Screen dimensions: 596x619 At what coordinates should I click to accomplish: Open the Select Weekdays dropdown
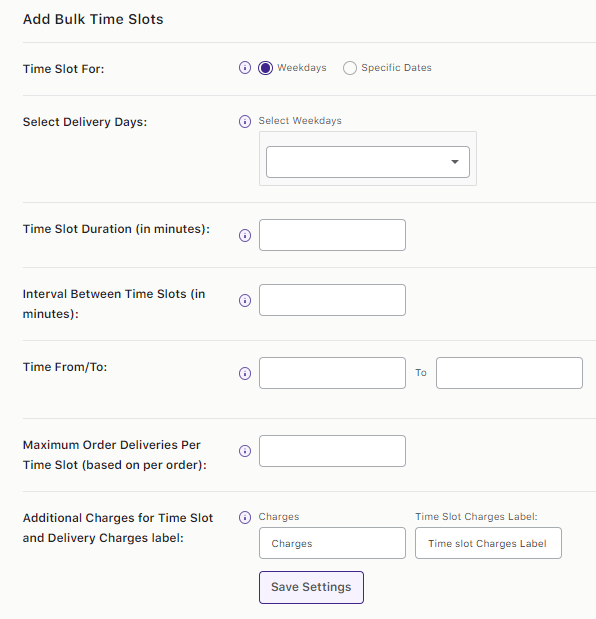click(368, 162)
